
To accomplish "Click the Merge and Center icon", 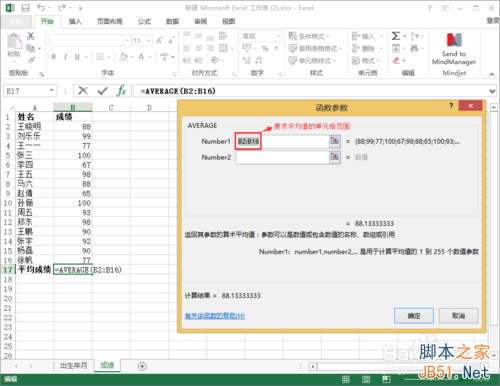I will point(223,48).
